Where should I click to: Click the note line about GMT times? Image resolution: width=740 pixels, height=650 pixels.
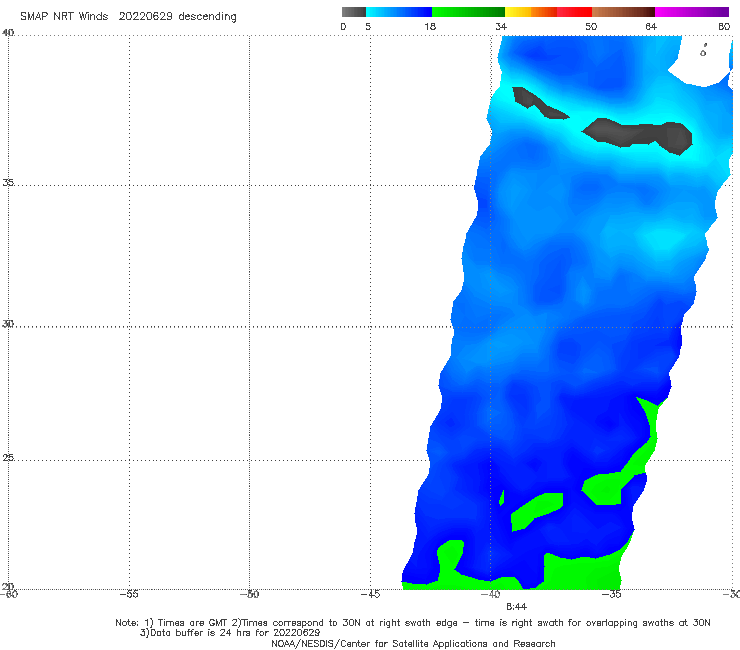click(413, 623)
